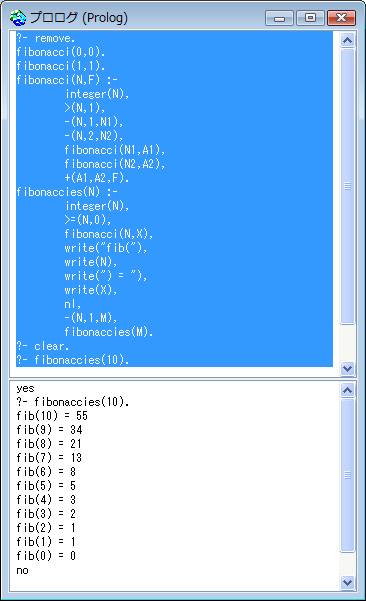Click the 'no' result at output bottom

pos(22,570)
